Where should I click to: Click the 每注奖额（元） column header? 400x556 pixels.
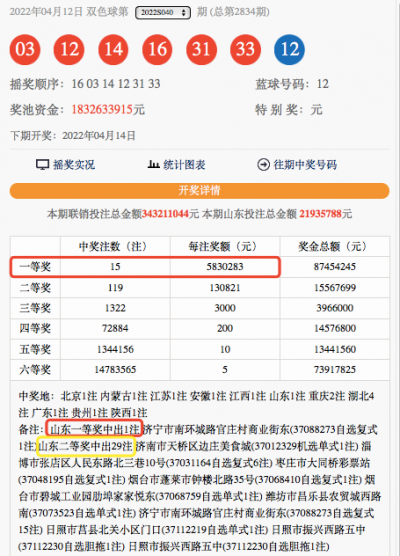225,246
